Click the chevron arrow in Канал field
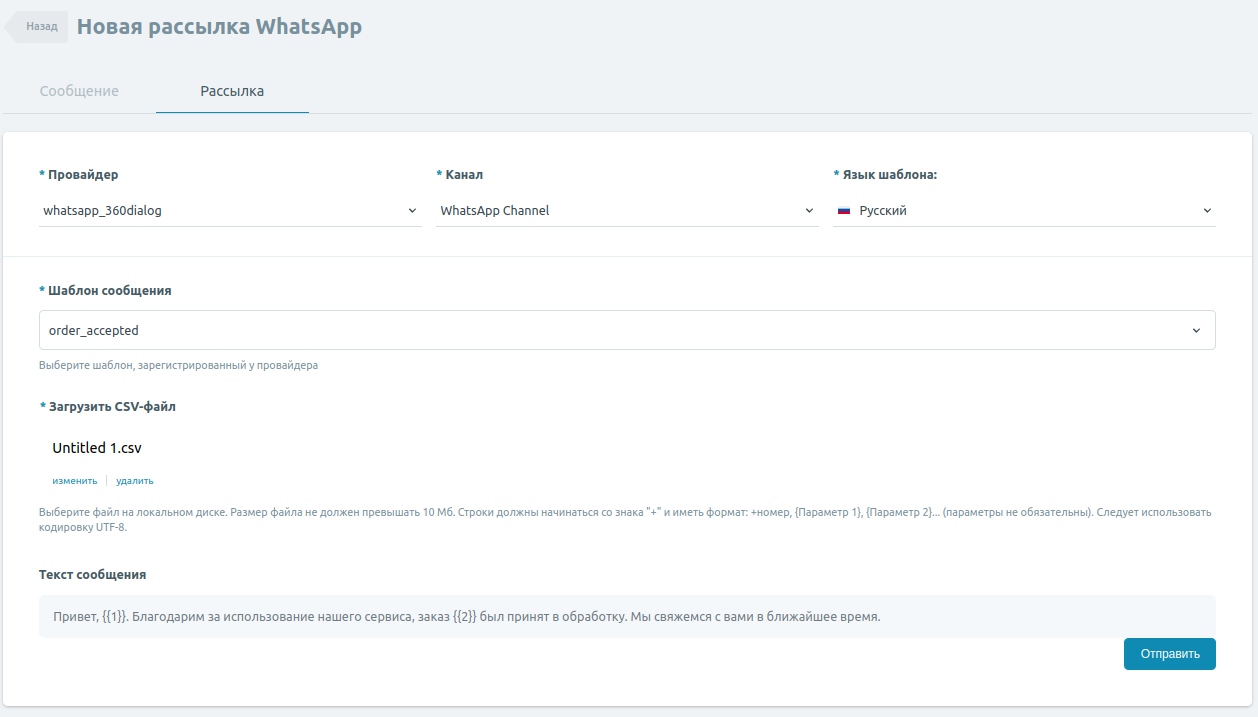1258x717 pixels. [x=809, y=211]
